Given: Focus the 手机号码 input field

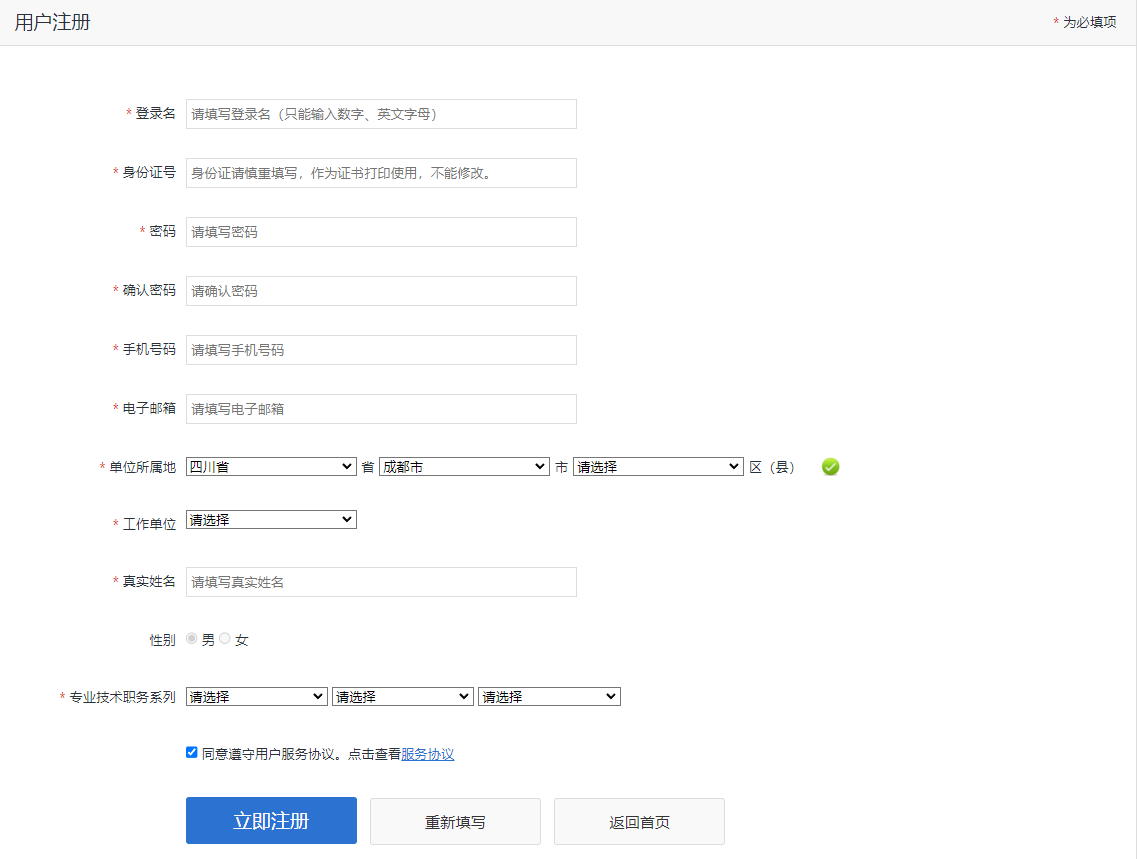Looking at the screenshot, I should pos(381,350).
